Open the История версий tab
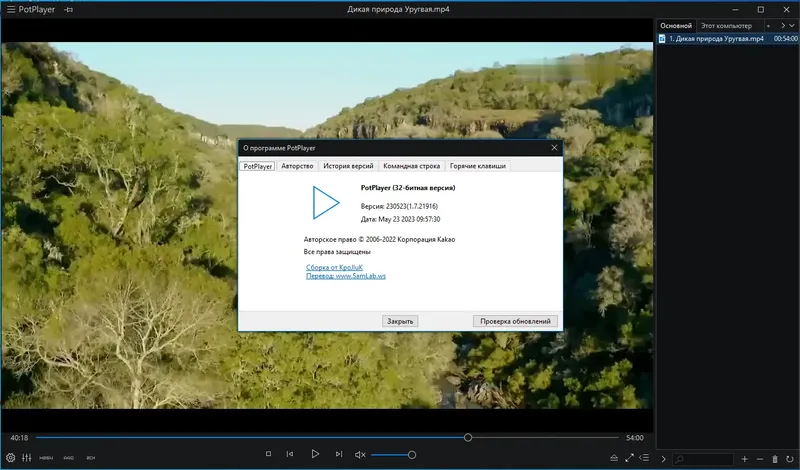This screenshot has width=800, height=470. (348, 166)
